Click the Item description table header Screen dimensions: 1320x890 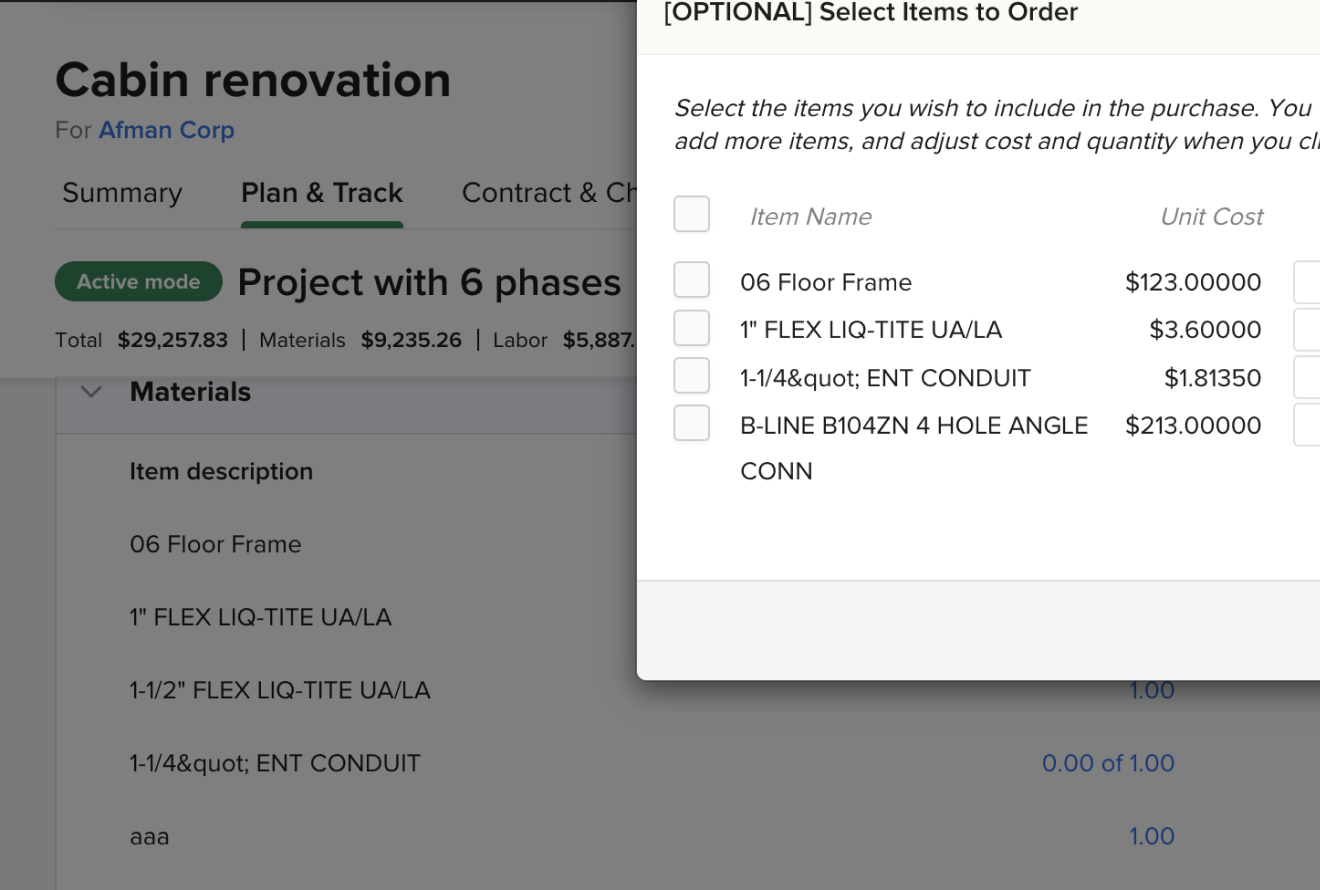(x=221, y=471)
